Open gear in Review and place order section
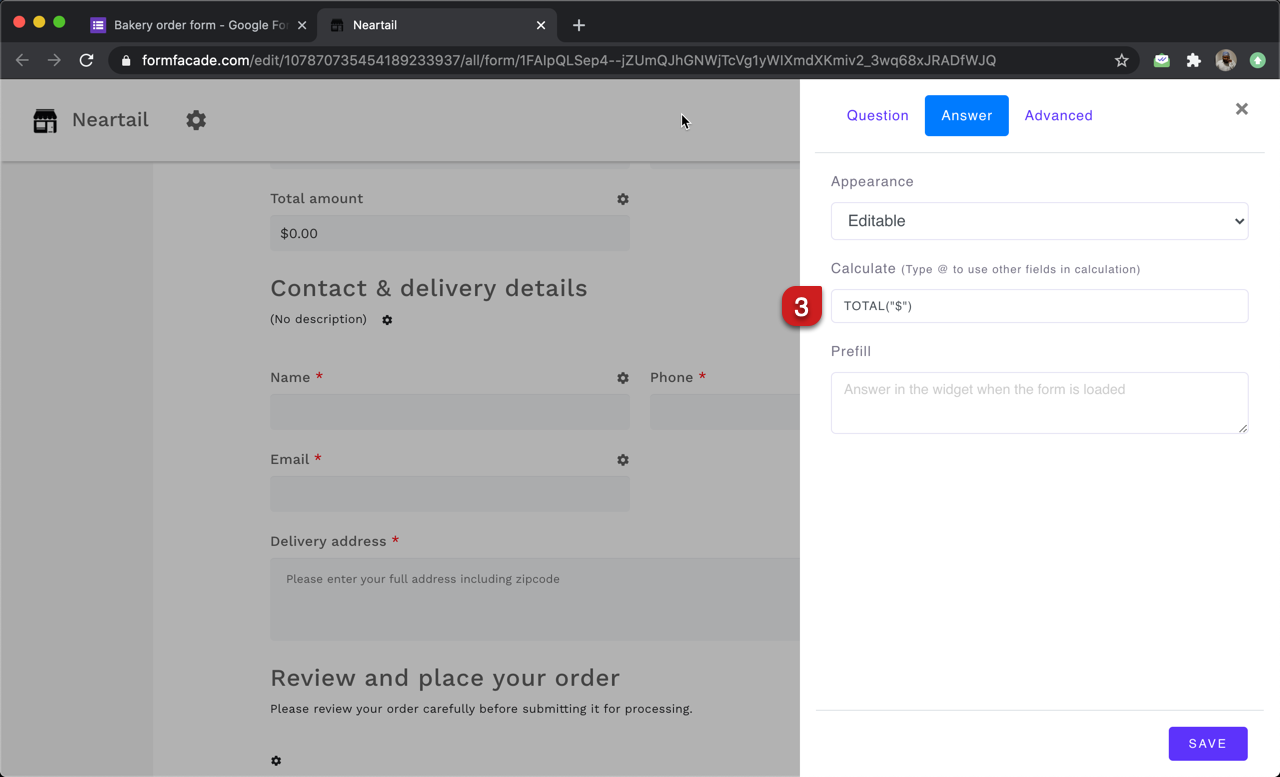 tap(276, 761)
